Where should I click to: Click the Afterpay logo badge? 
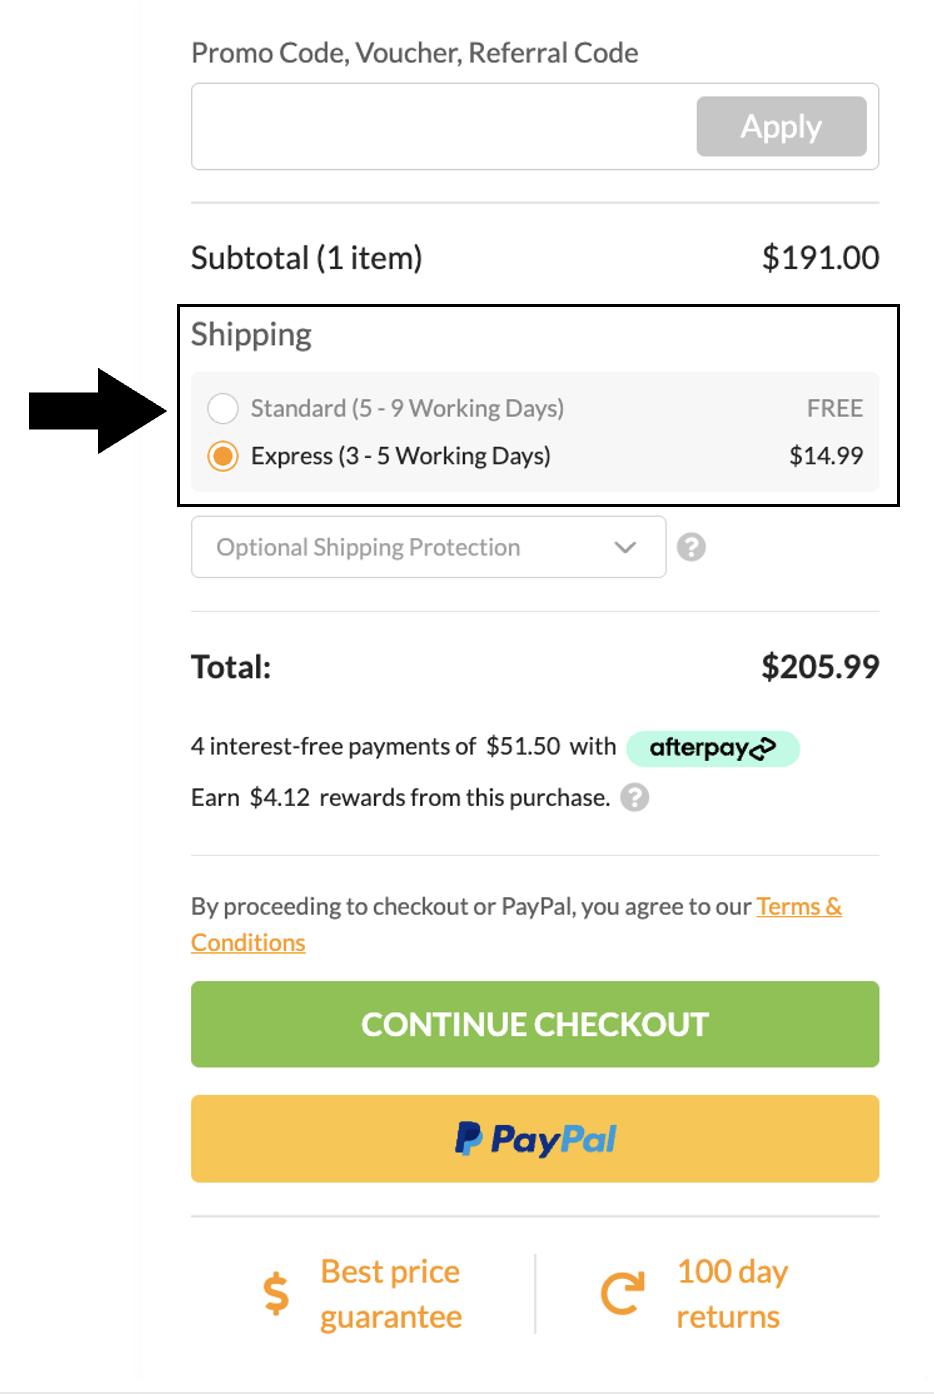712,748
